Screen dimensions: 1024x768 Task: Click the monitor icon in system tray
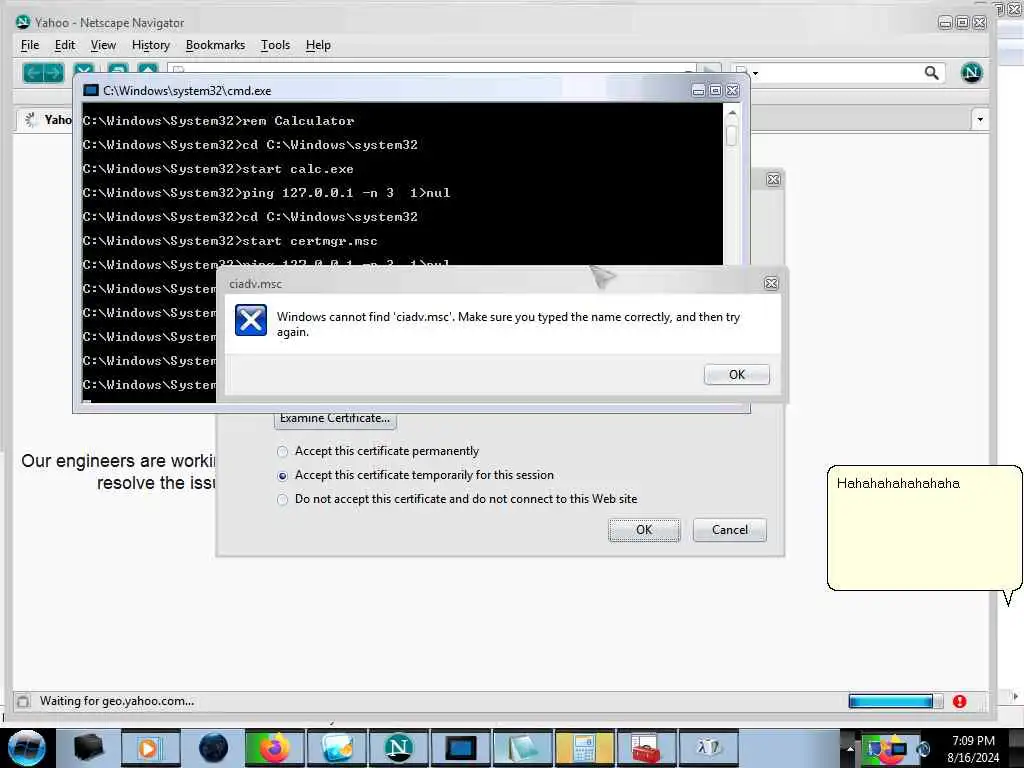[897, 748]
